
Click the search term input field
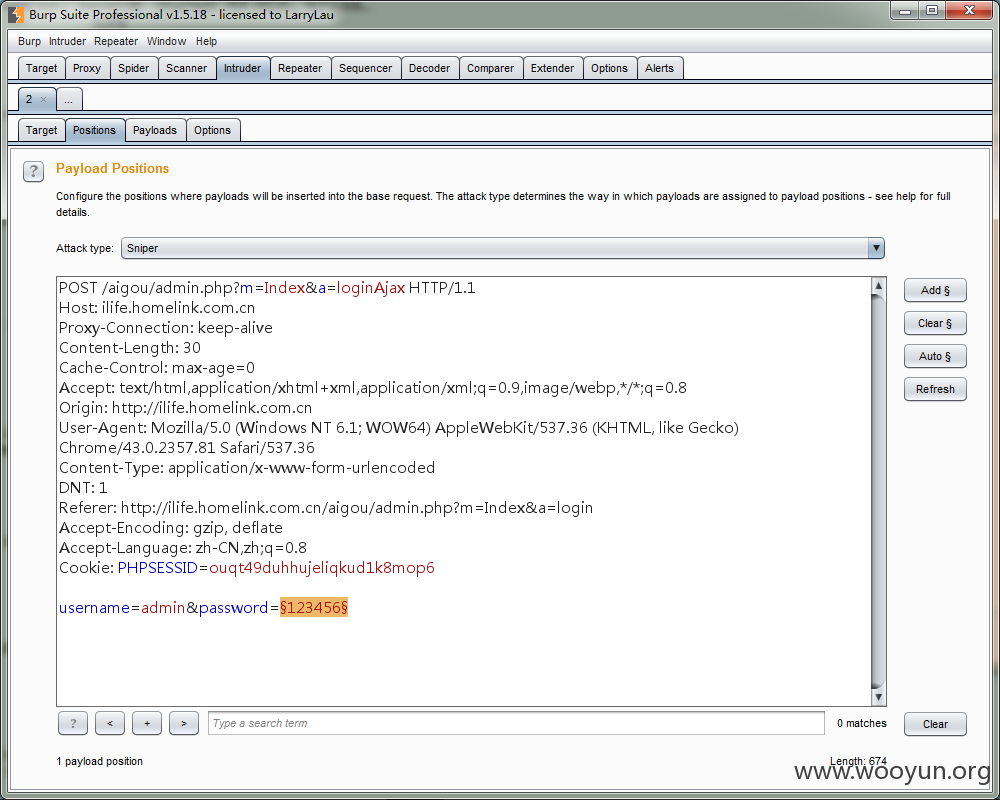(x=516, y=723)
